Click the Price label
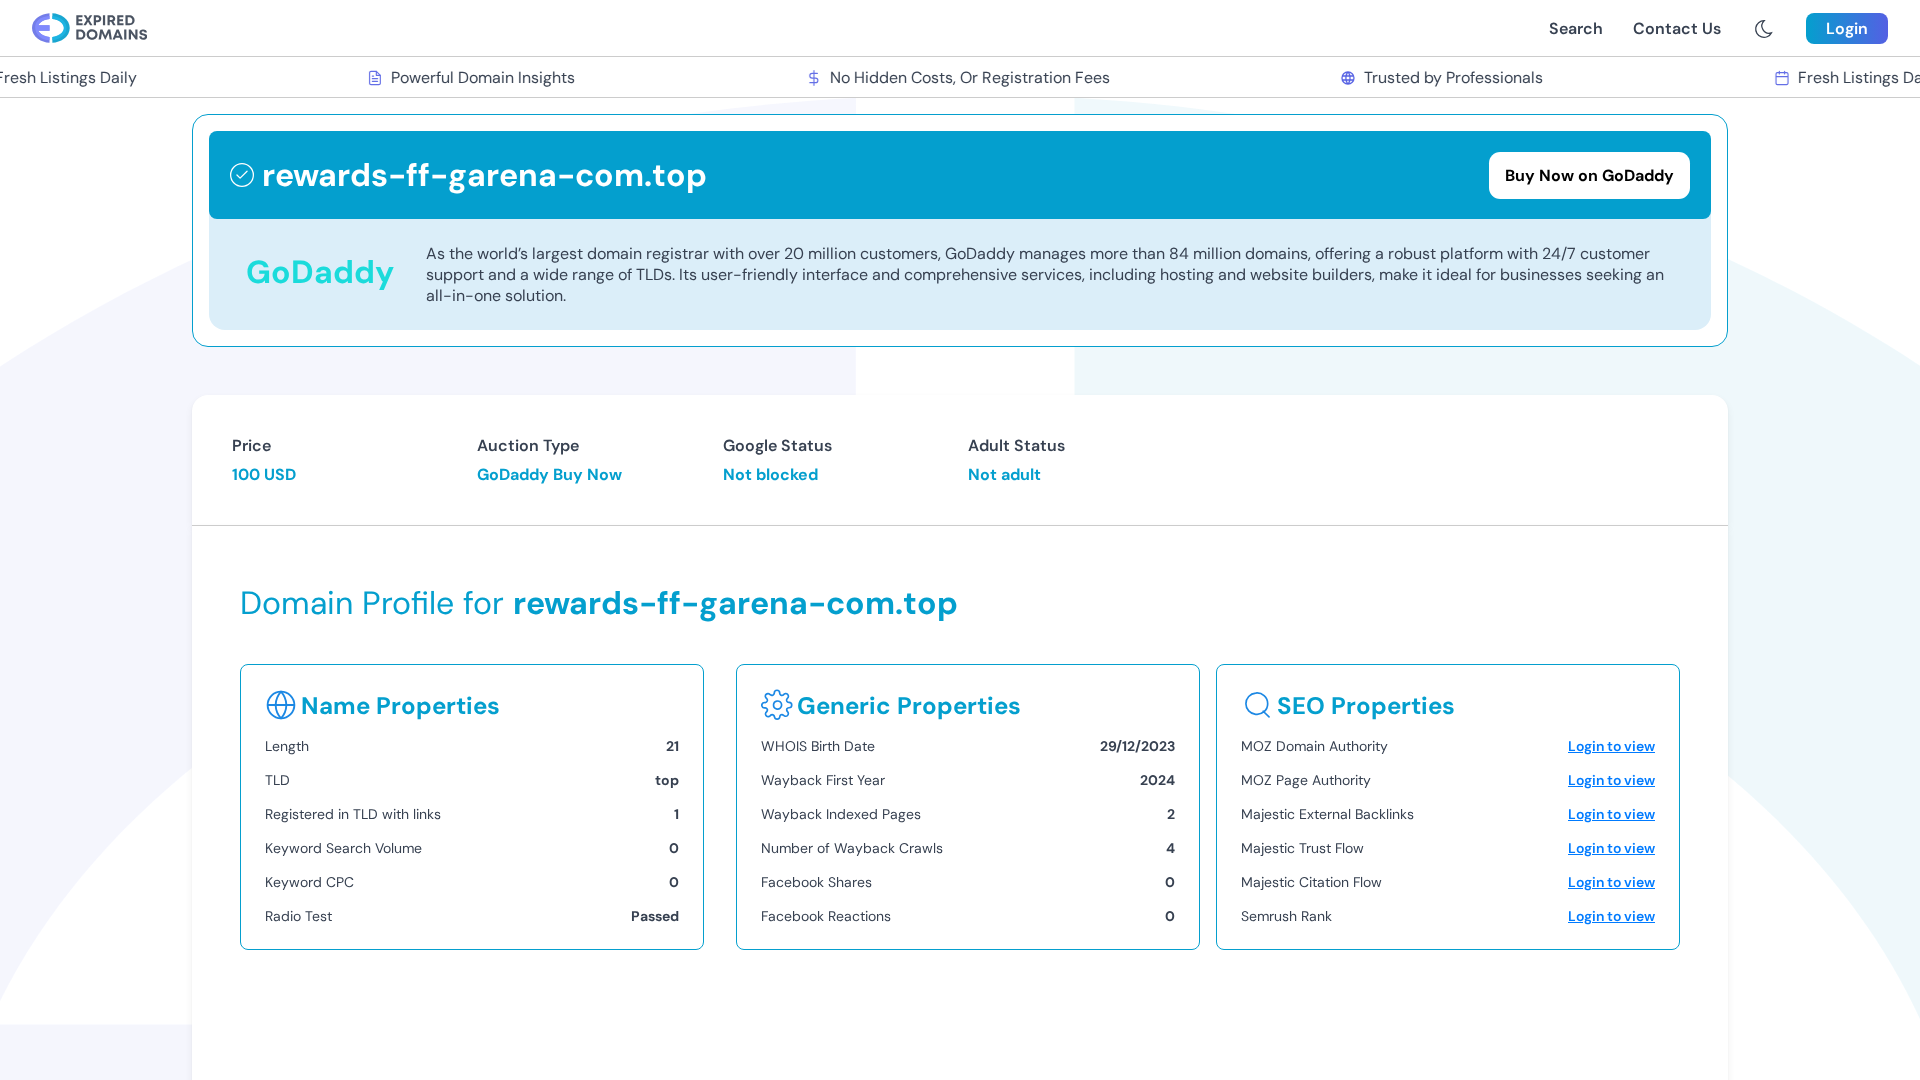The width and height of the screenshot is (1920, 1080). tap(251, 446)
